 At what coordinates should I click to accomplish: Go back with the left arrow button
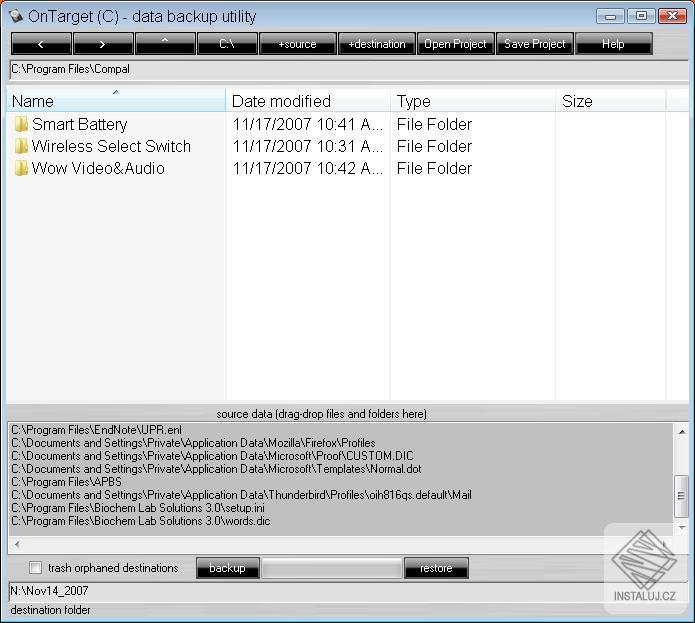[x=41, y=43]
